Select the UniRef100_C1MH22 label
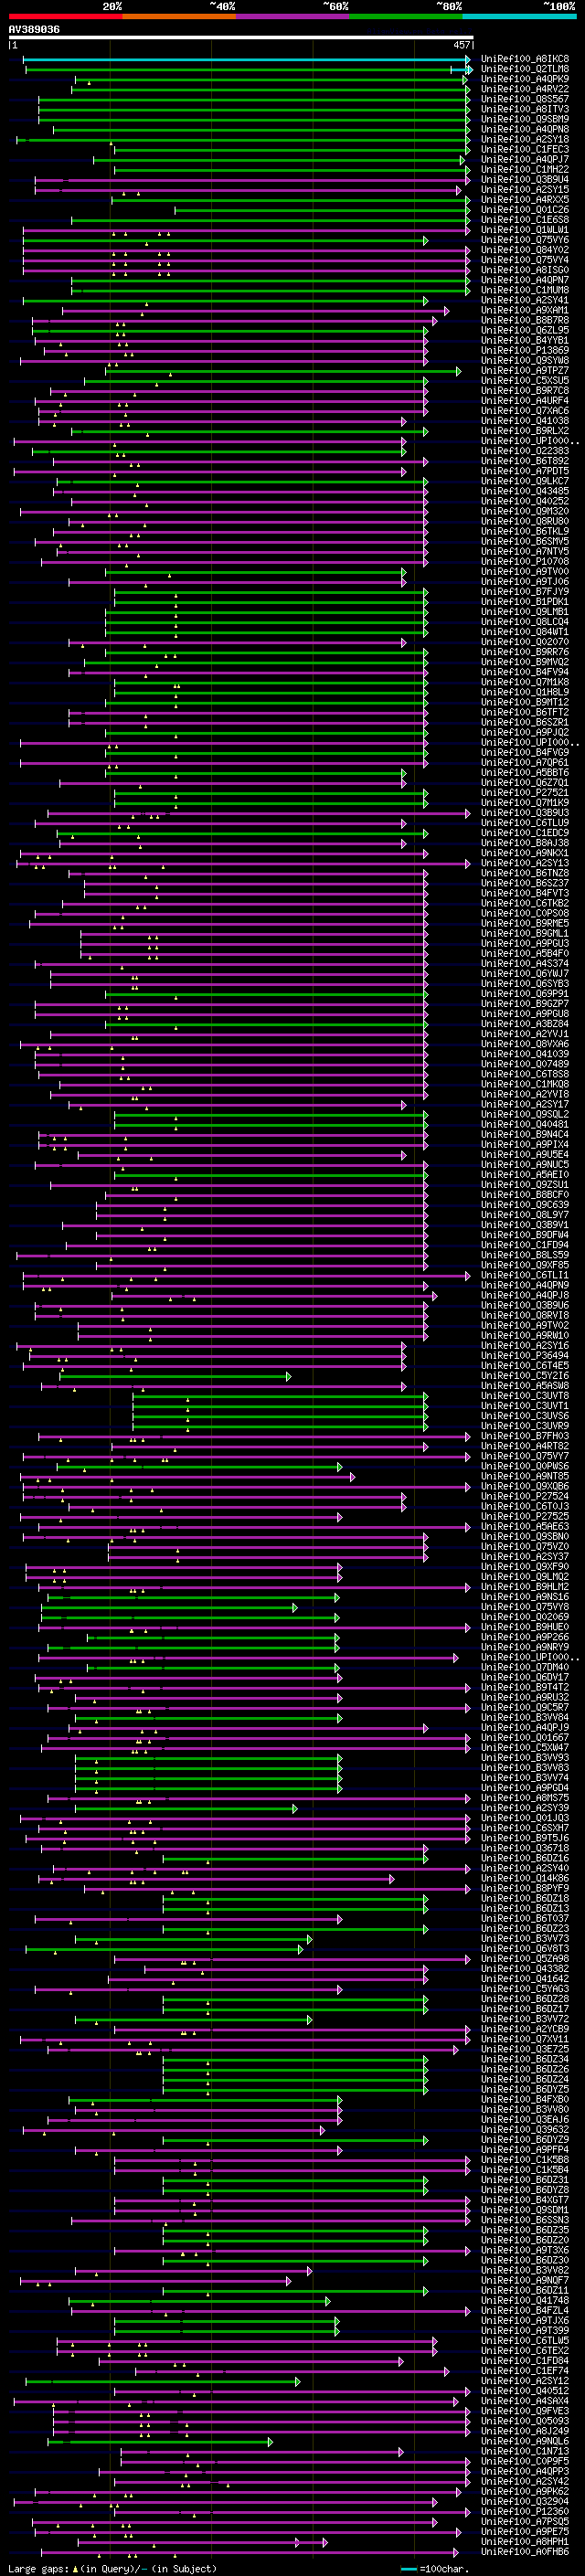585x2576 pixels. (x=525, y=169)
